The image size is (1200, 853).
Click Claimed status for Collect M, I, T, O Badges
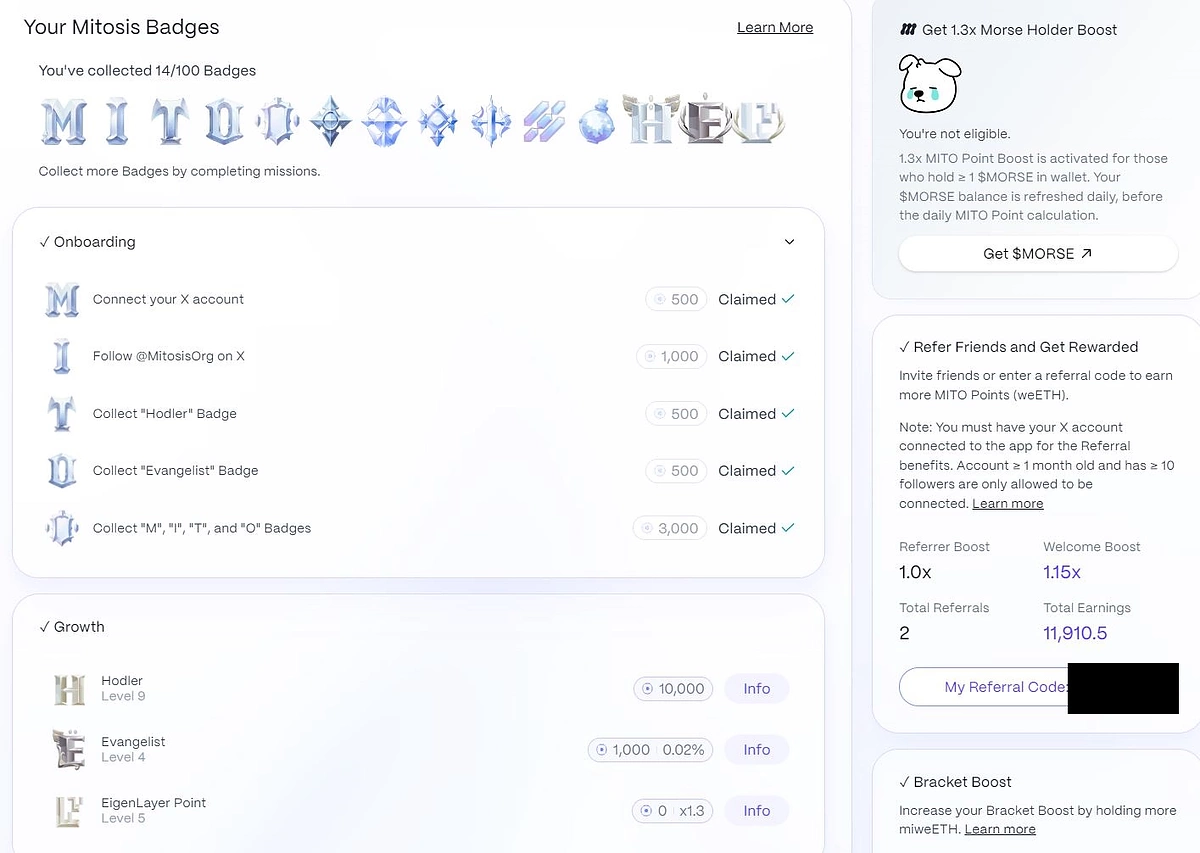click(x=756, y=528)
